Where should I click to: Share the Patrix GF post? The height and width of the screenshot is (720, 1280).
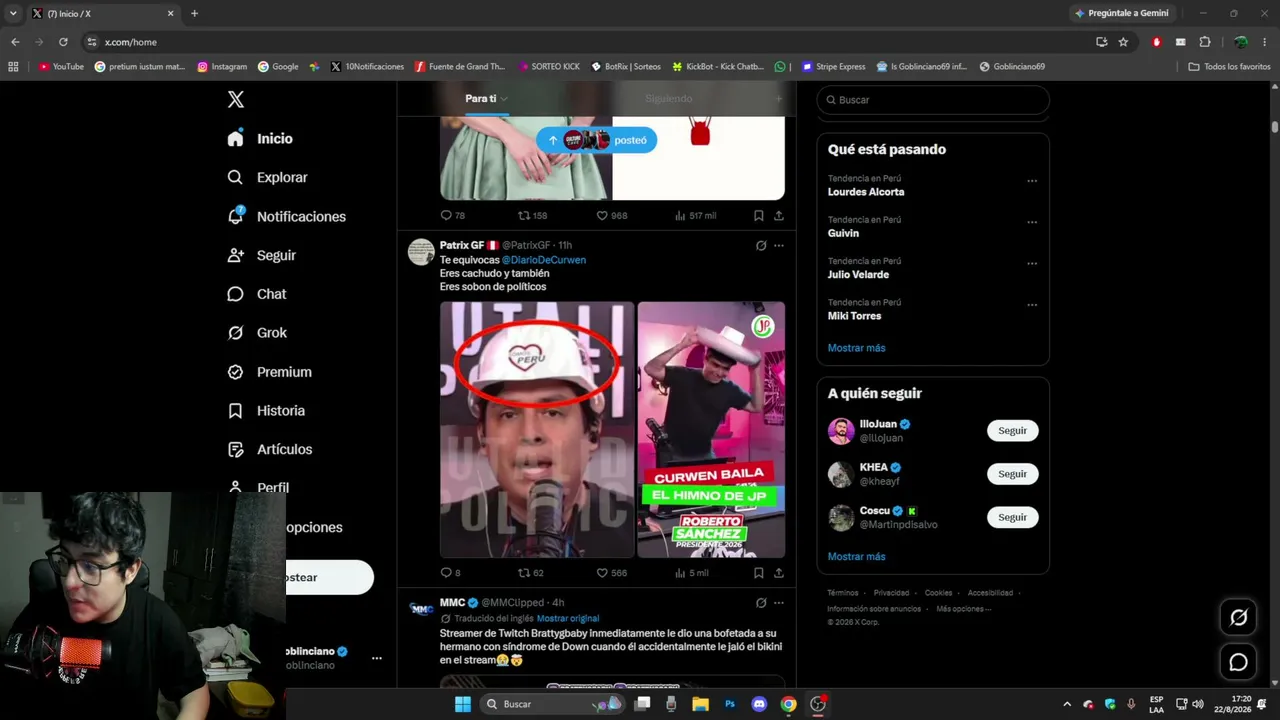click(x=779, y=573)
